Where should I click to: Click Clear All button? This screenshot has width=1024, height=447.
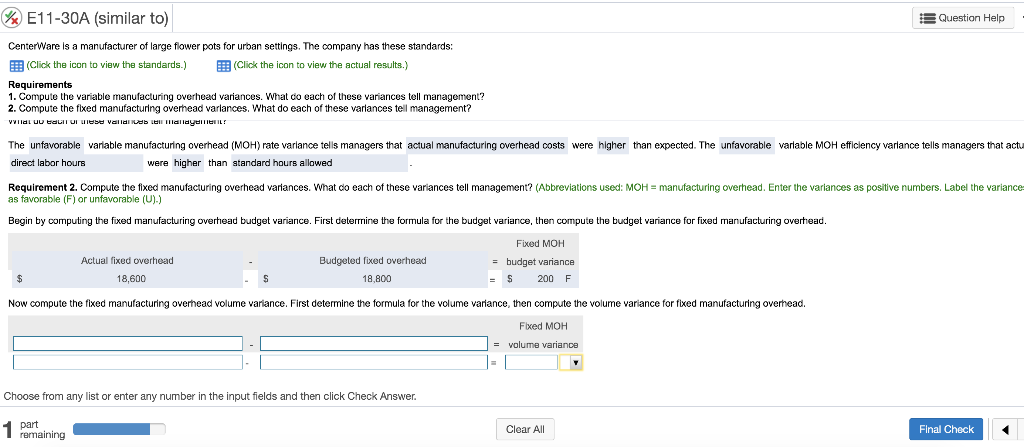[525, 429]
